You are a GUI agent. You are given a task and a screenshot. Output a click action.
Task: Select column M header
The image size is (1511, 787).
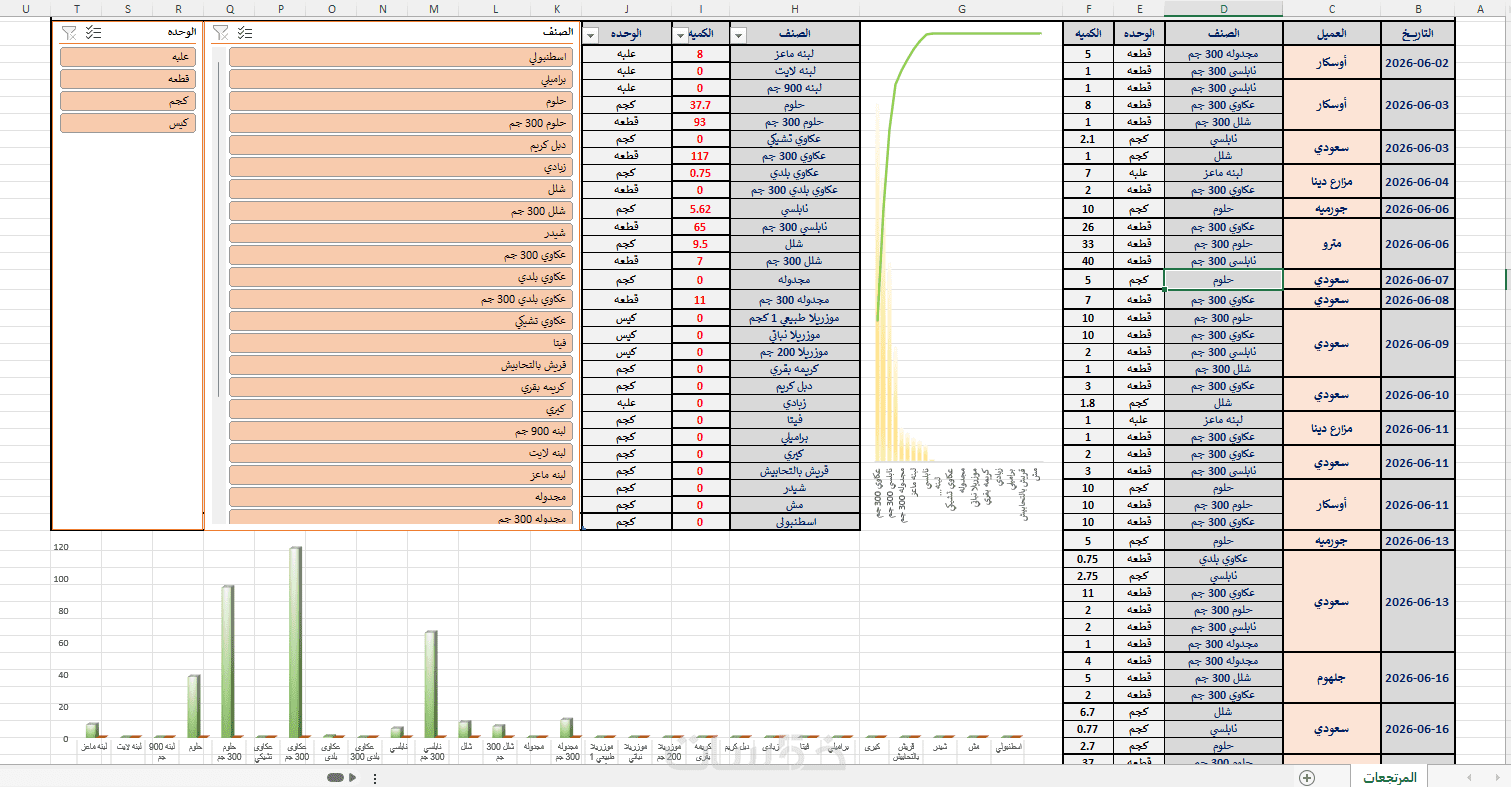433,8
